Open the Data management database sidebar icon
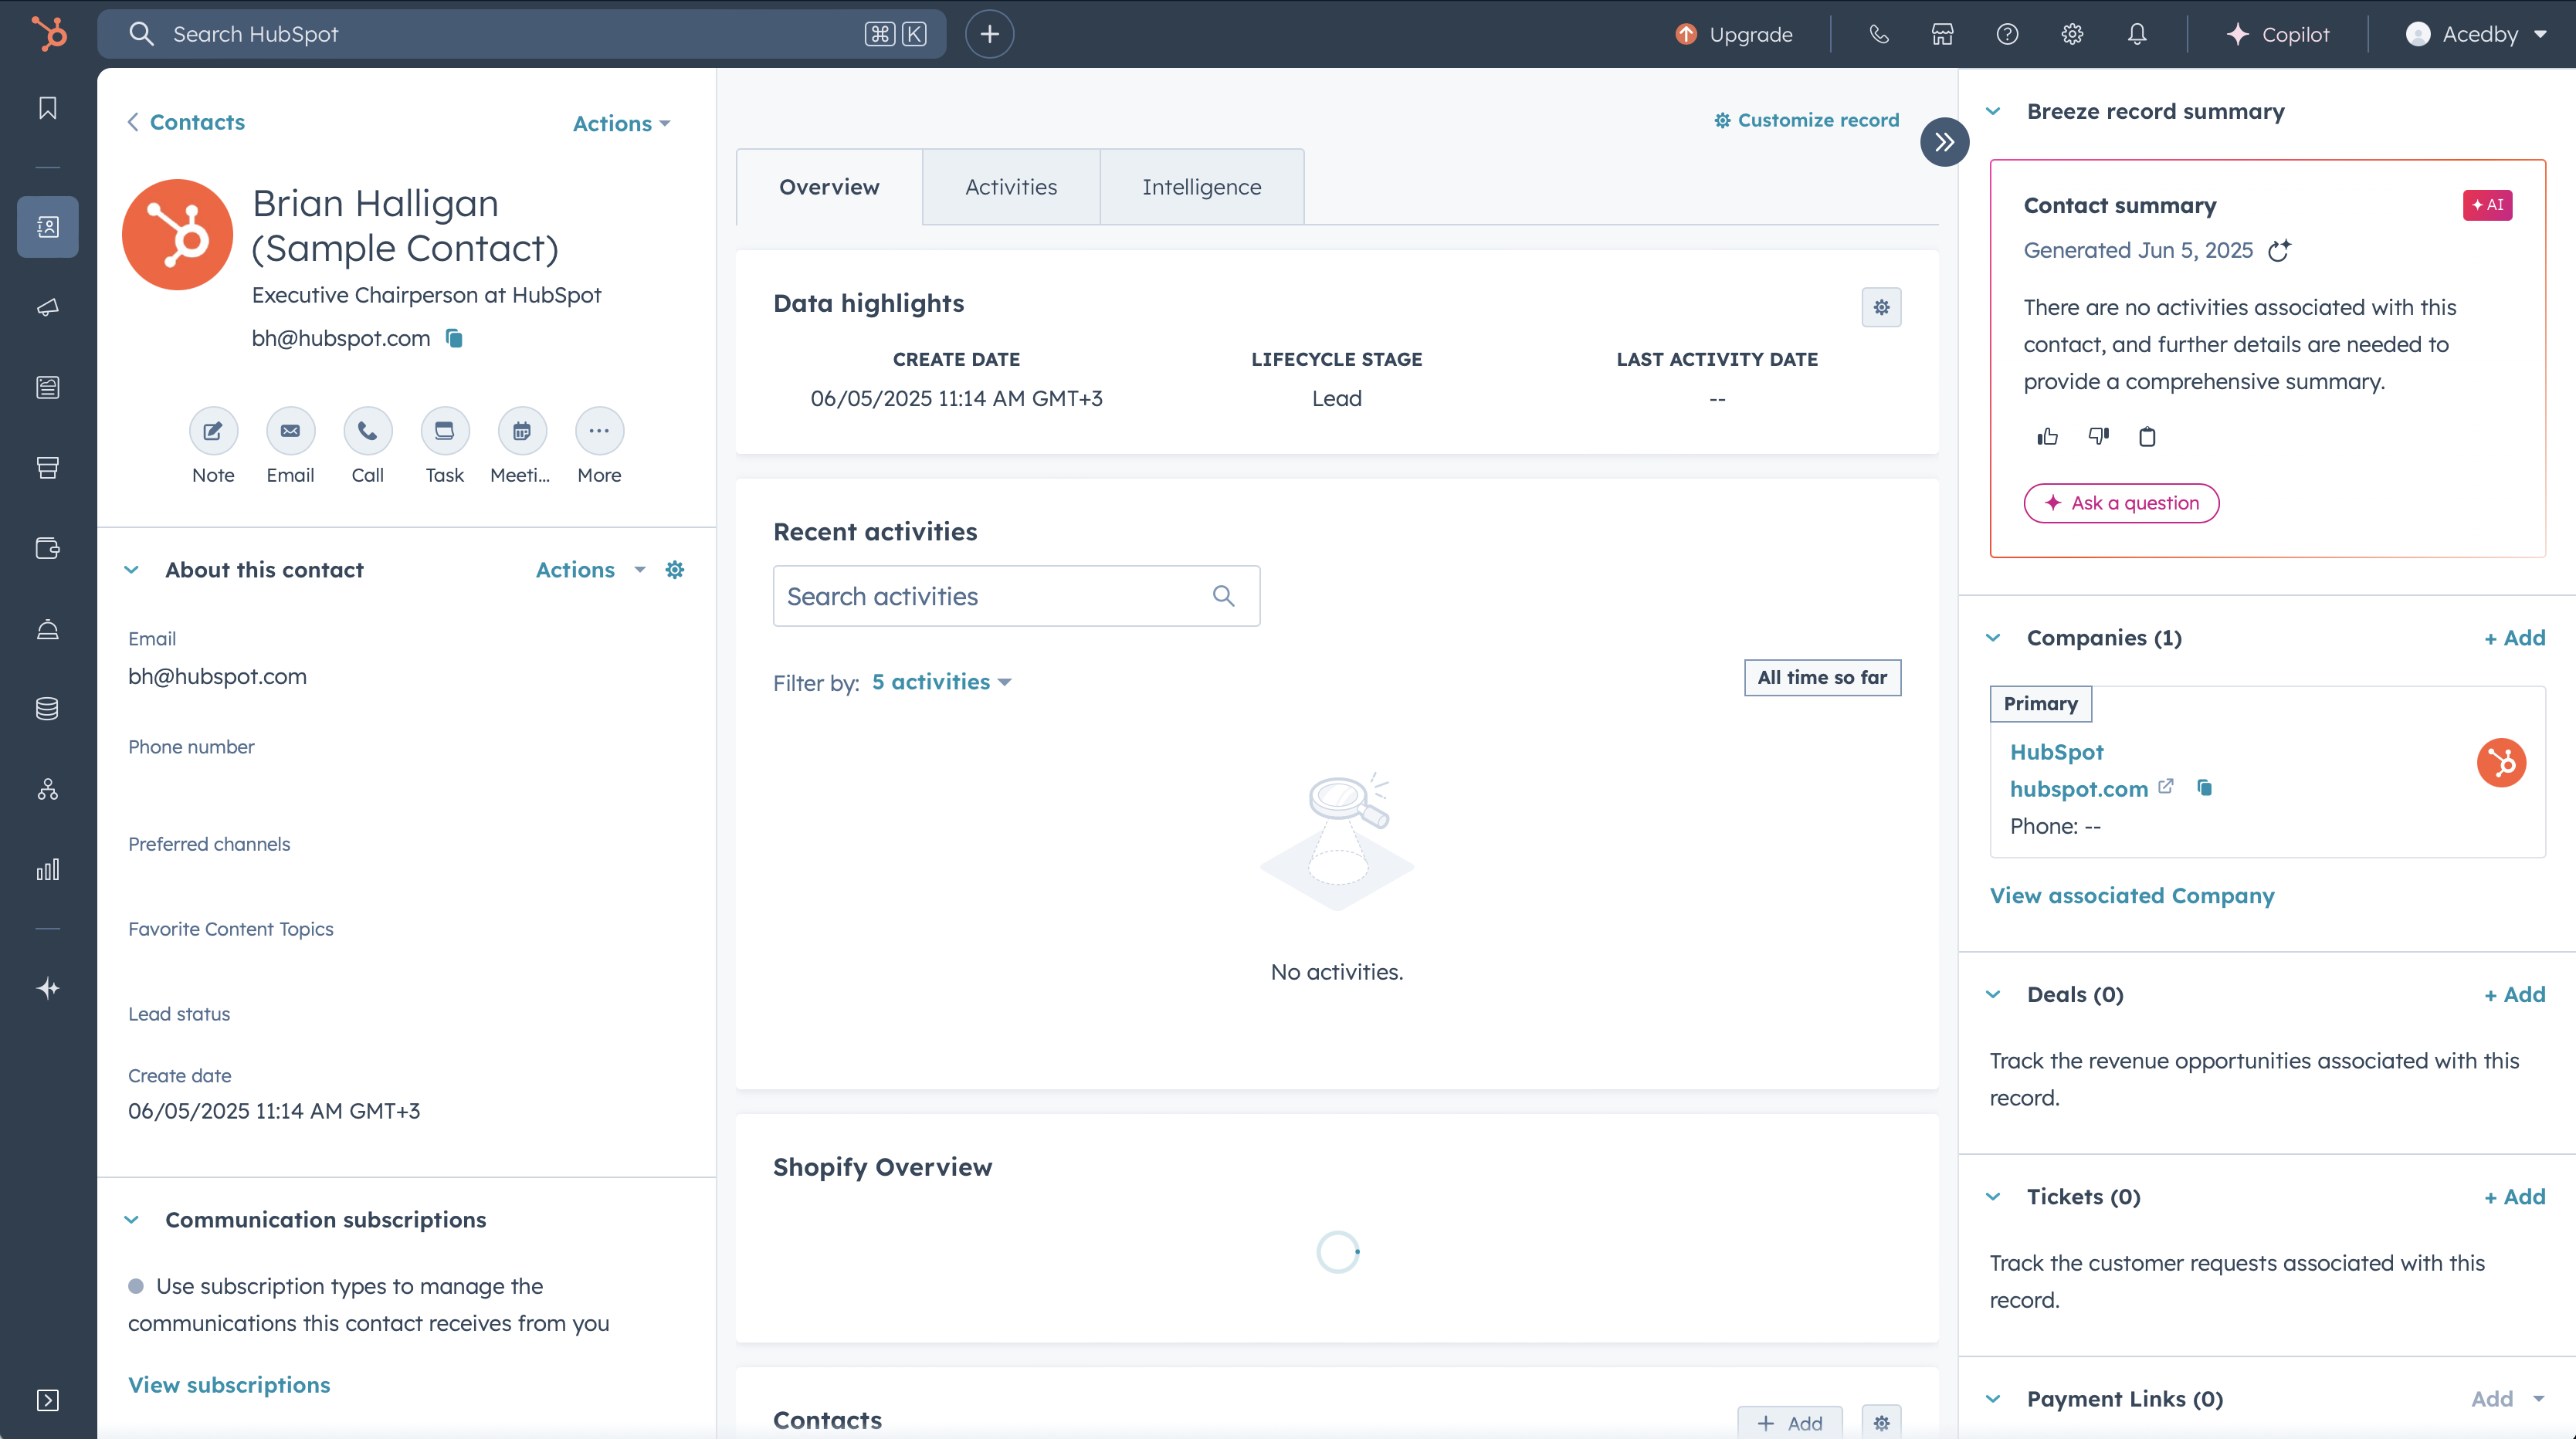Screen dimensions: 2576x1439 coord(48,709)
